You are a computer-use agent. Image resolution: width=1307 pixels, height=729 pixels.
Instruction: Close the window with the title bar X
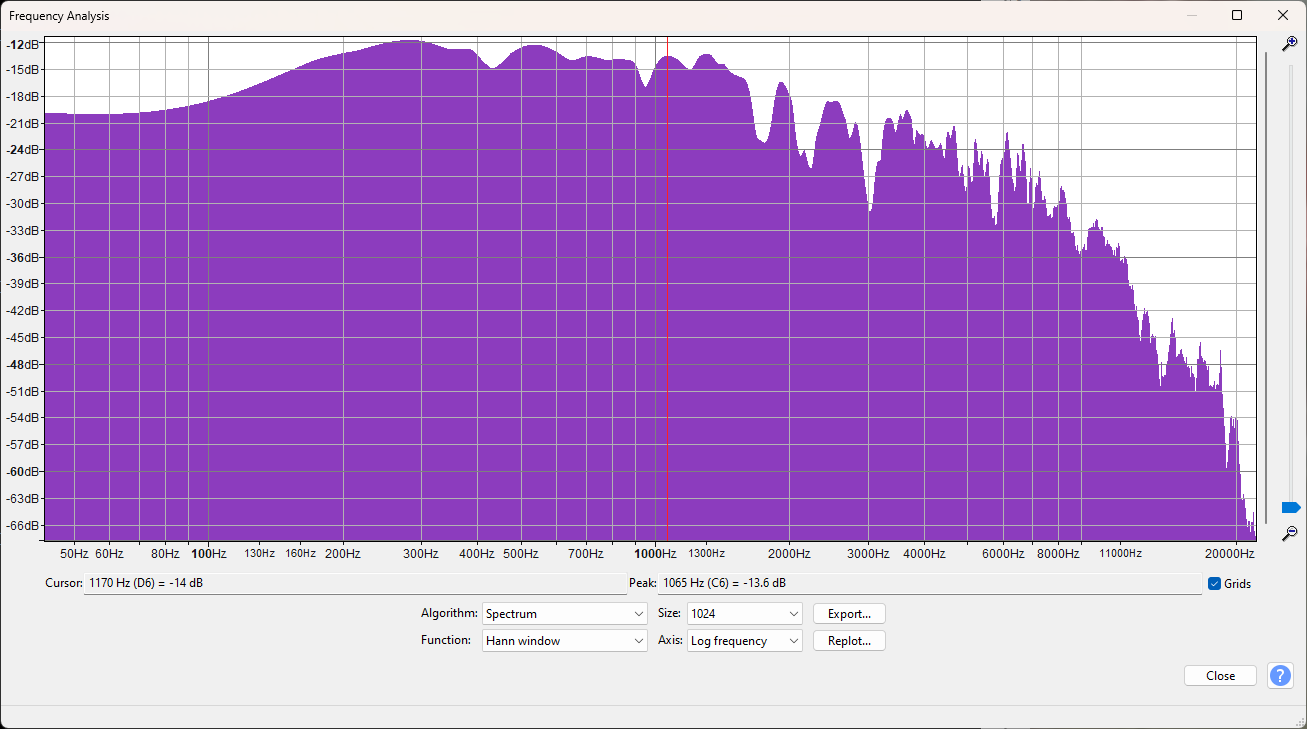tap(1283, 15)
